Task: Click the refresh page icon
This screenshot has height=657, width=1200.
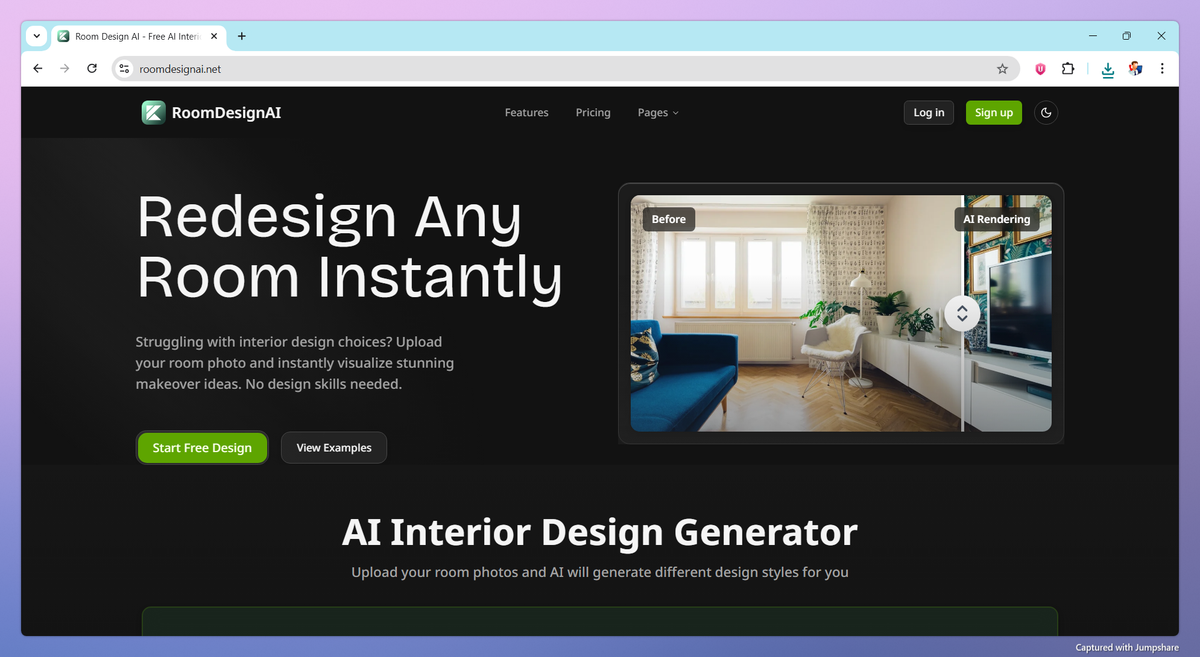Action: 91,68
